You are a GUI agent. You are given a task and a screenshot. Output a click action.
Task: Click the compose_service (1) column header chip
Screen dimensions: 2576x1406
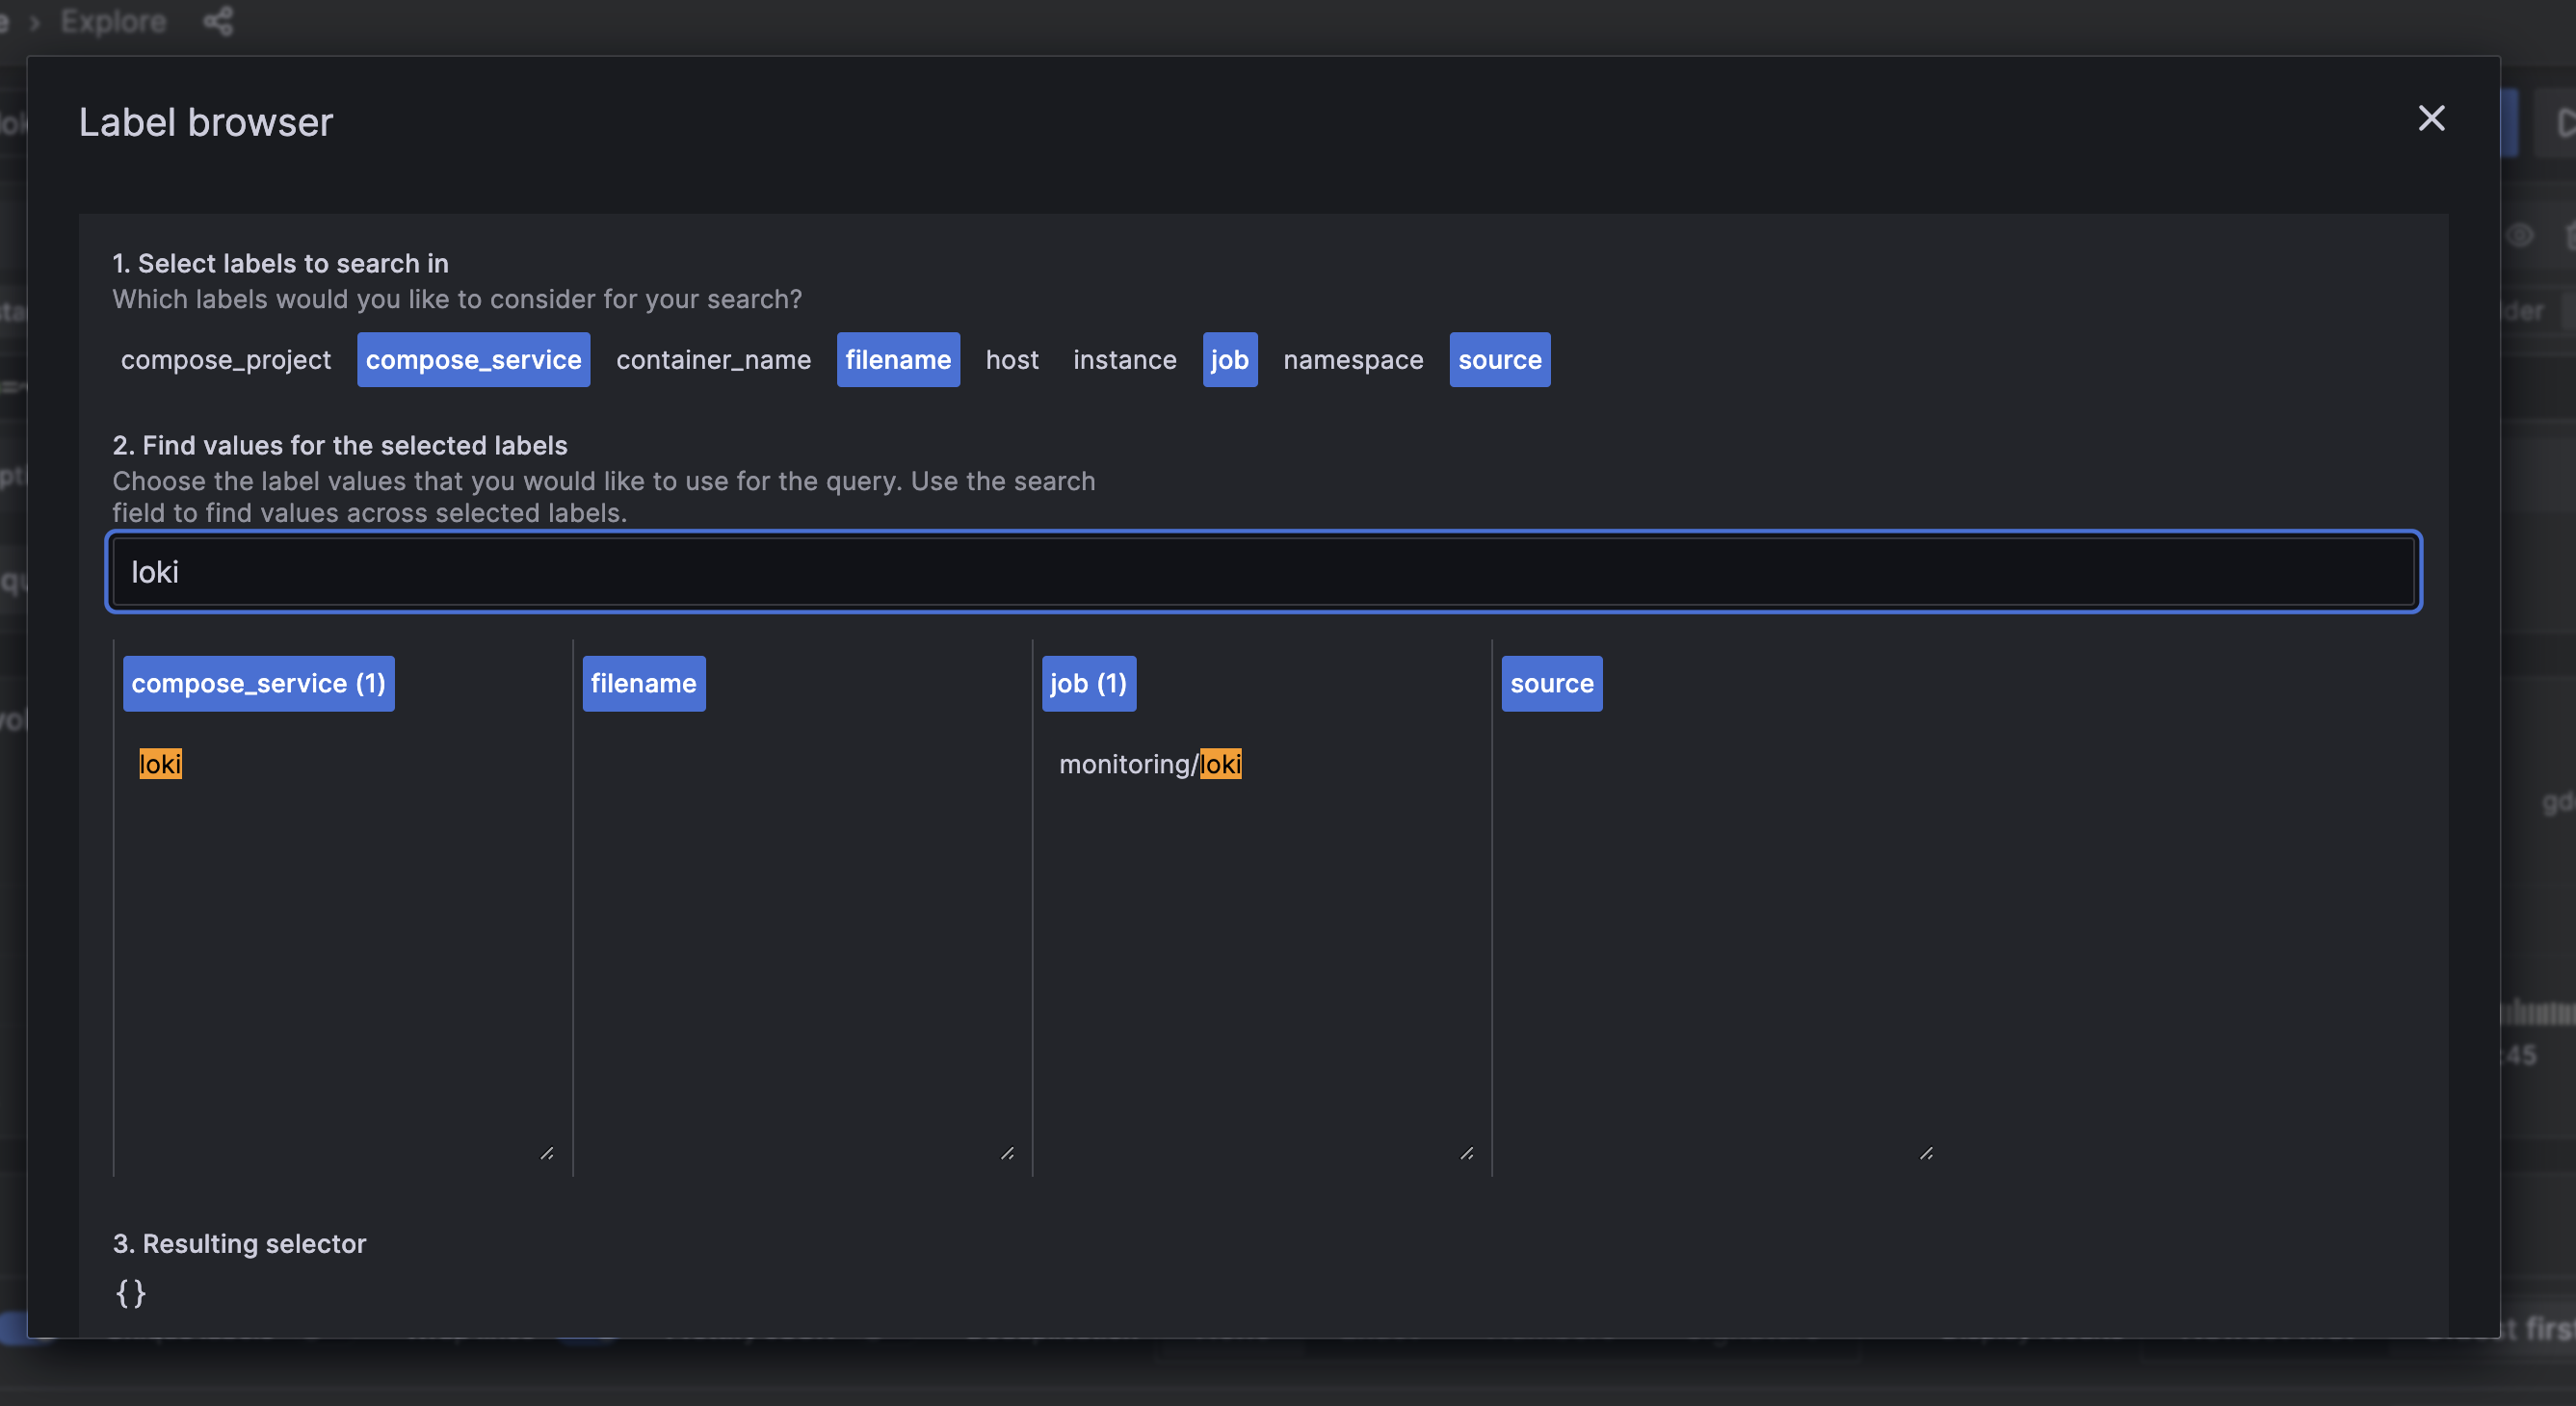(258, 683)
